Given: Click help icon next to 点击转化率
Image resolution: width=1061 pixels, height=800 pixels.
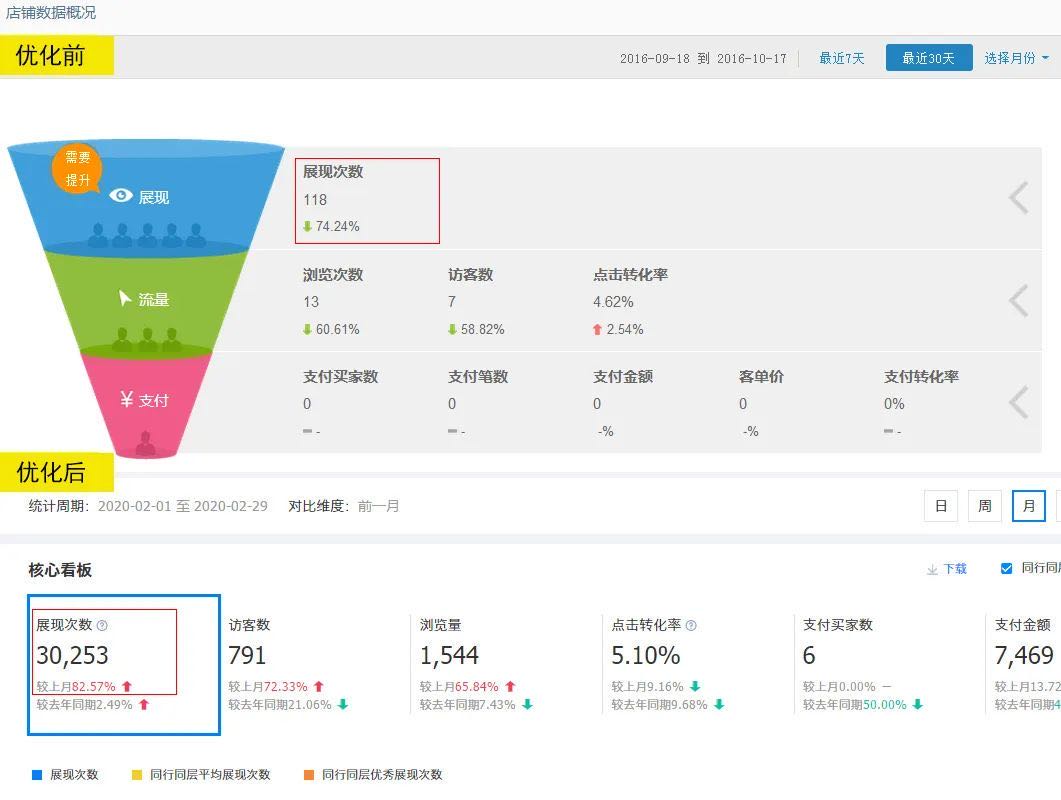Looking at the screenshot, I should pyautogui.click(x=691, y=625).
